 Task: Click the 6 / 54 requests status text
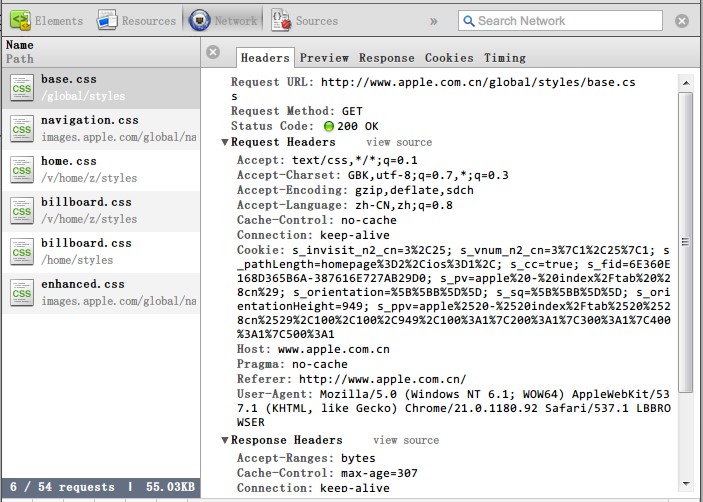click(62, 487)
